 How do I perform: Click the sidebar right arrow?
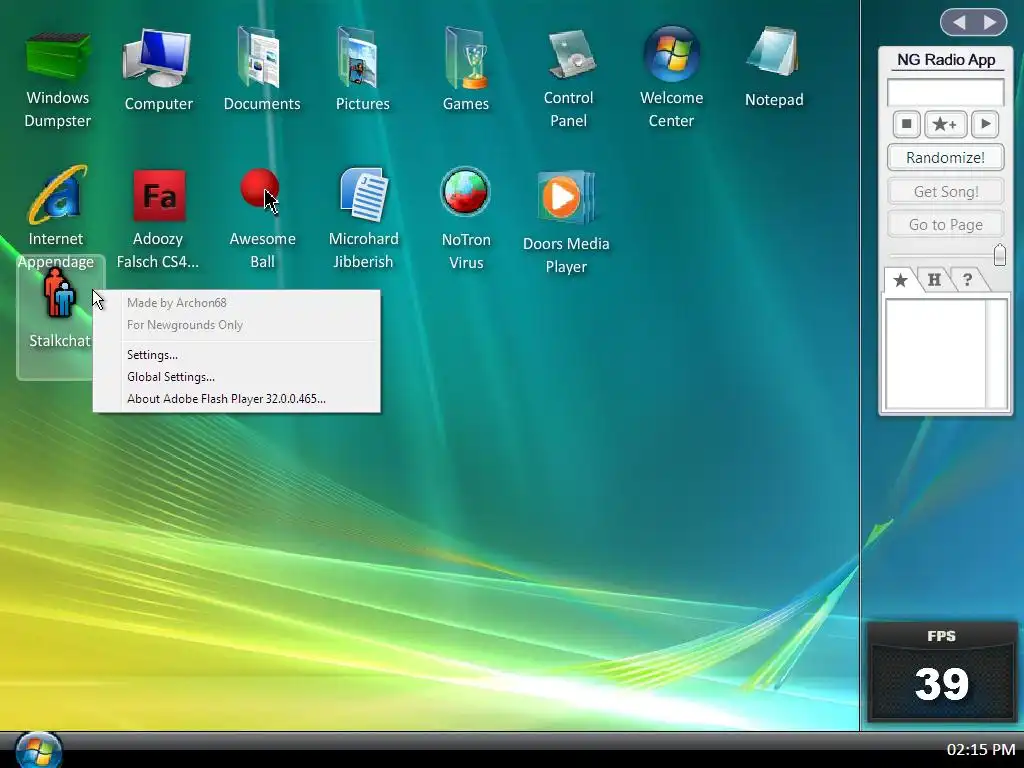pyautogui.click(x=991, y=23)
